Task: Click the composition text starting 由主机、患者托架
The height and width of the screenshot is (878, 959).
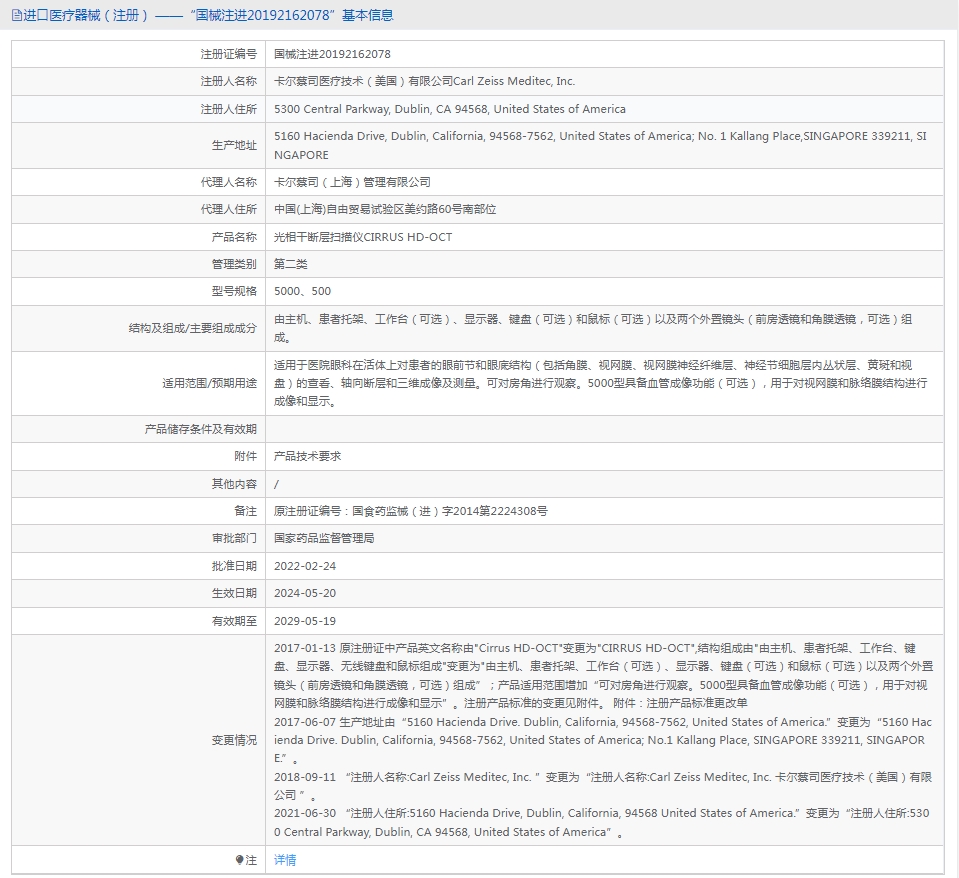Action: (x=593, y=328)
